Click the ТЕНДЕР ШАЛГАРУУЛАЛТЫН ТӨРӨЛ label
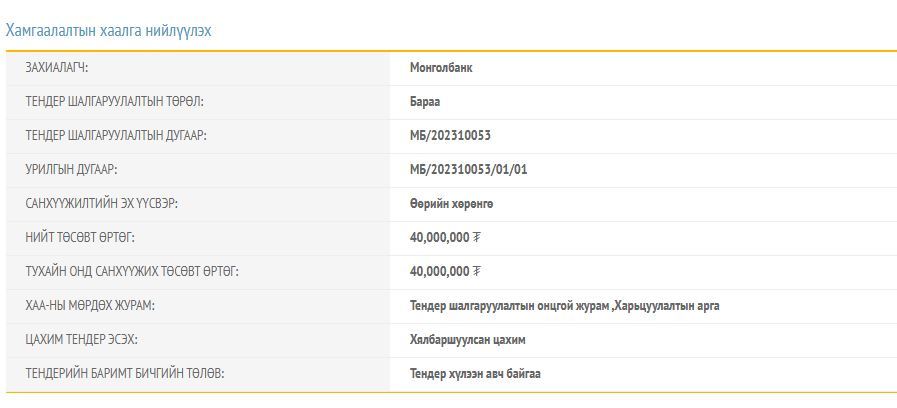Screen dimensions: 897x408 coord(114,102)
